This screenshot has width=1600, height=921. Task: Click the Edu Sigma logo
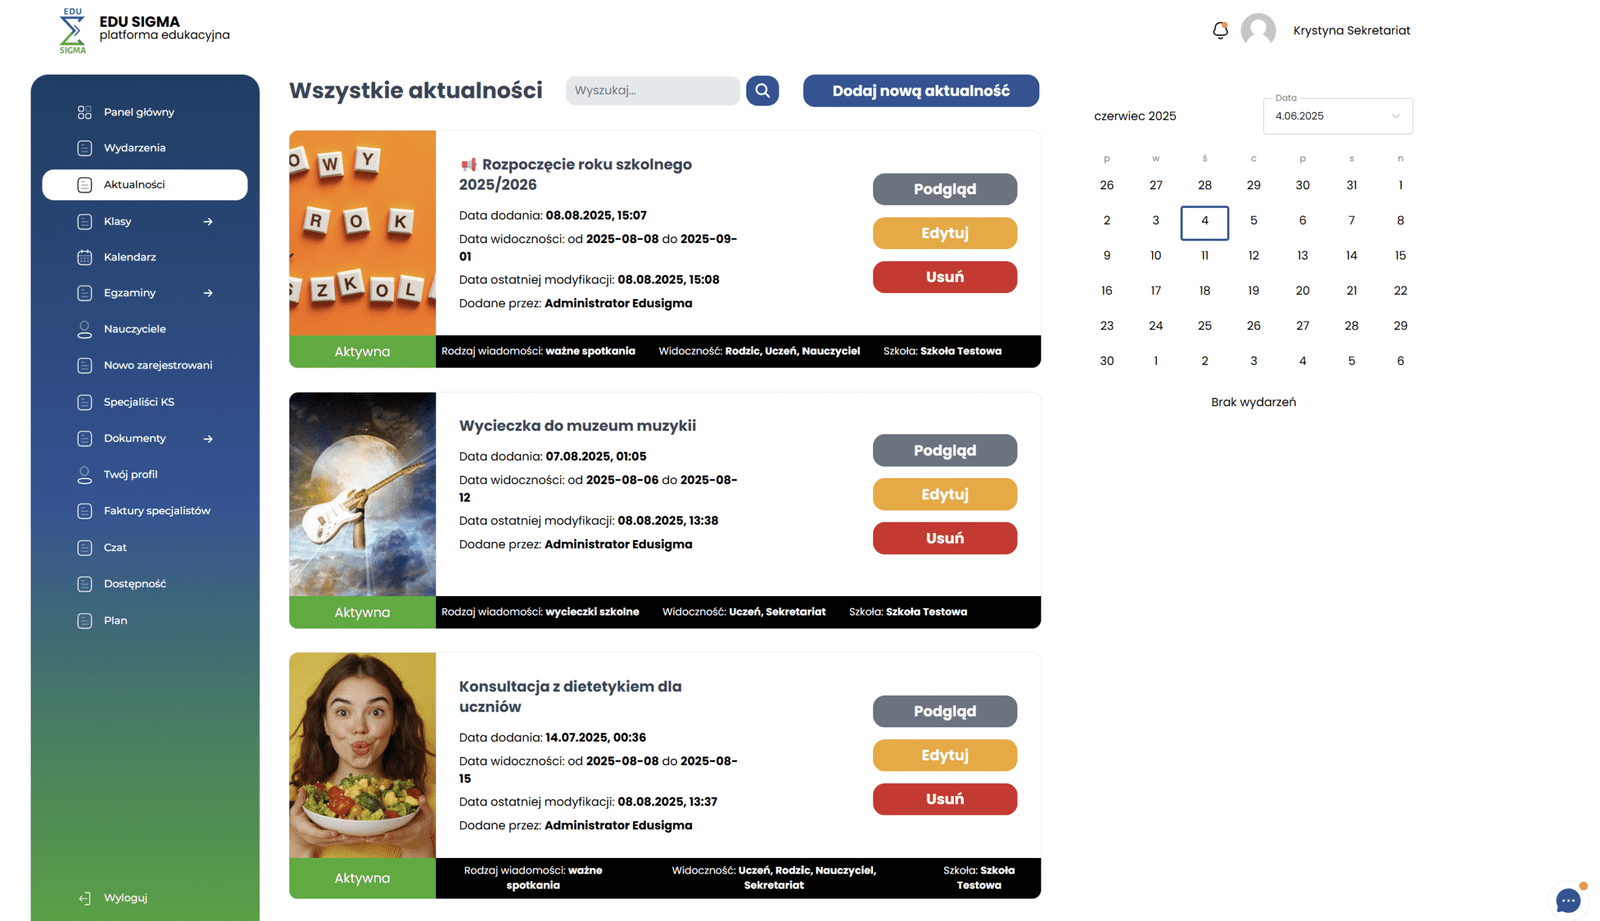[72, 30]
